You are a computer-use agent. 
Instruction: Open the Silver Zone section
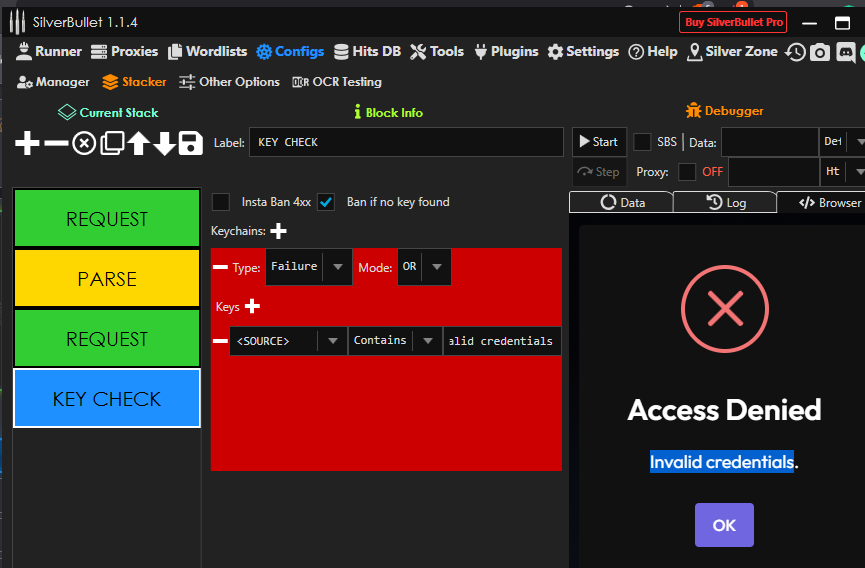click(733, 51)
